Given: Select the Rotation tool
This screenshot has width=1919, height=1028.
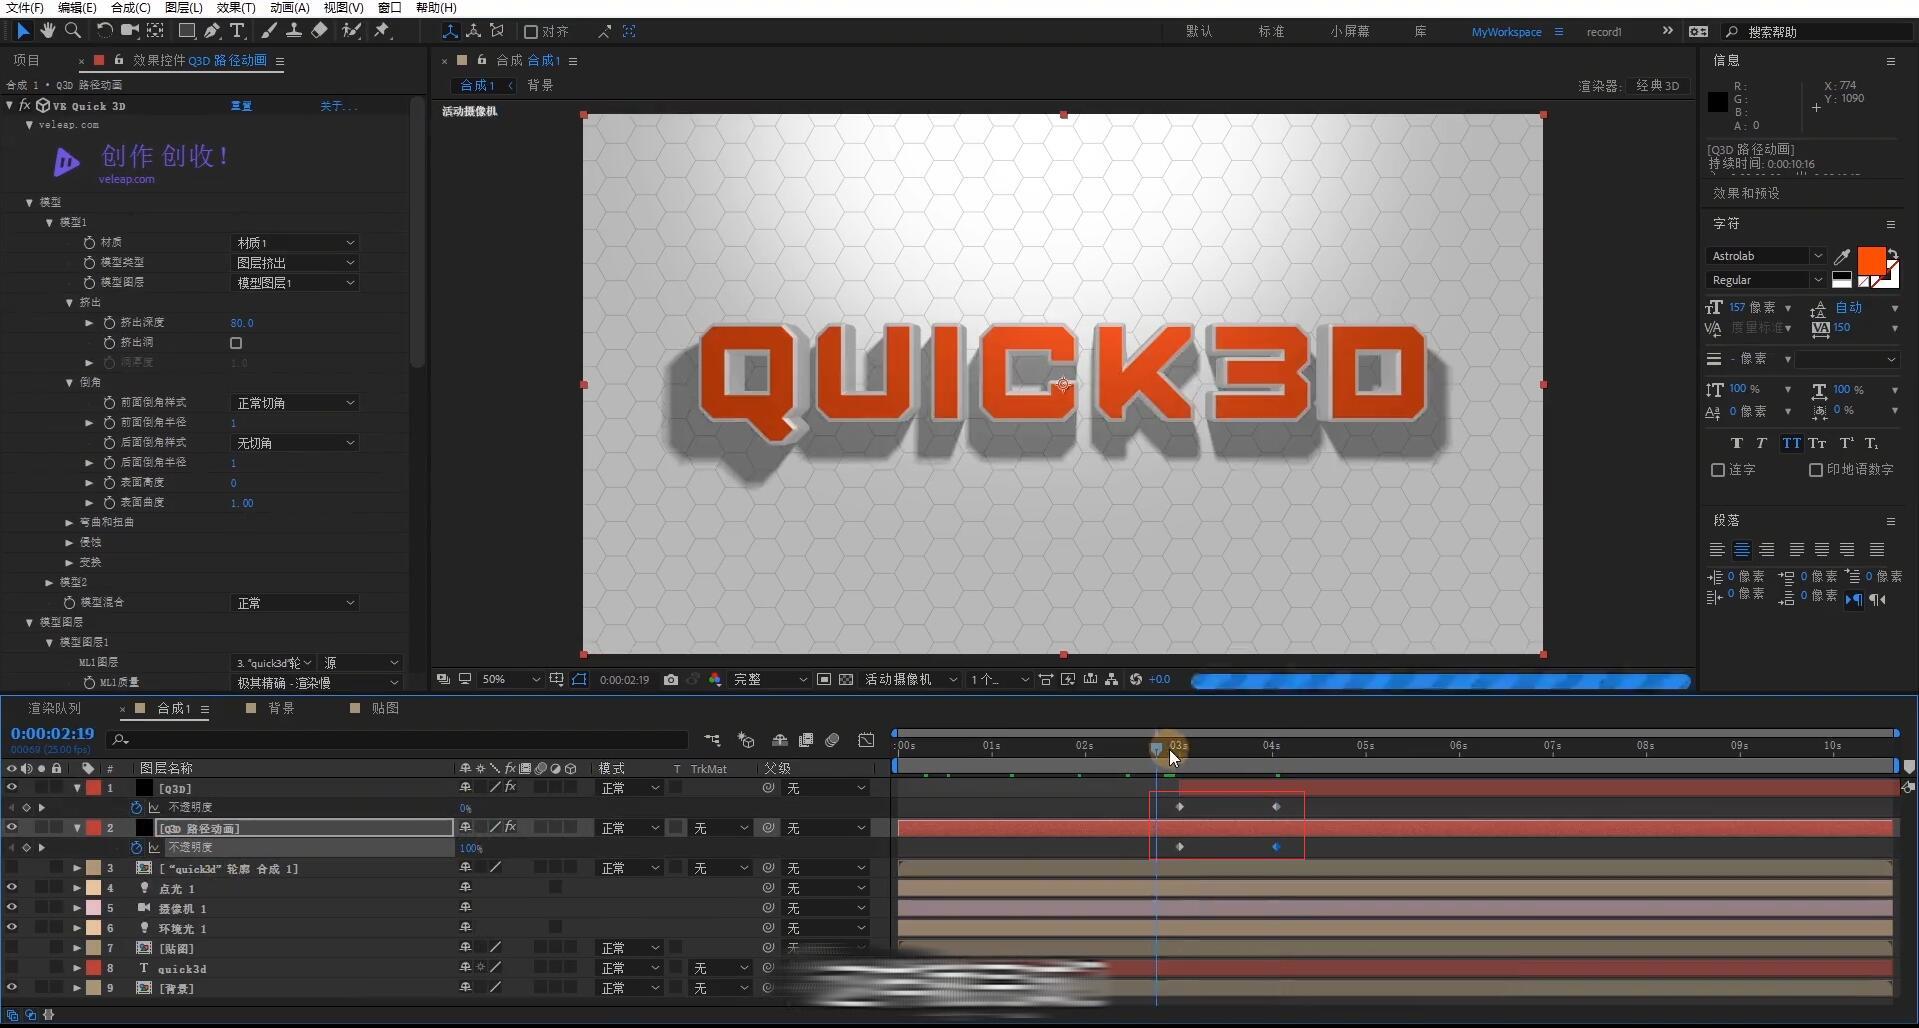Looking at the screenshot, I should tap(104, 31).
